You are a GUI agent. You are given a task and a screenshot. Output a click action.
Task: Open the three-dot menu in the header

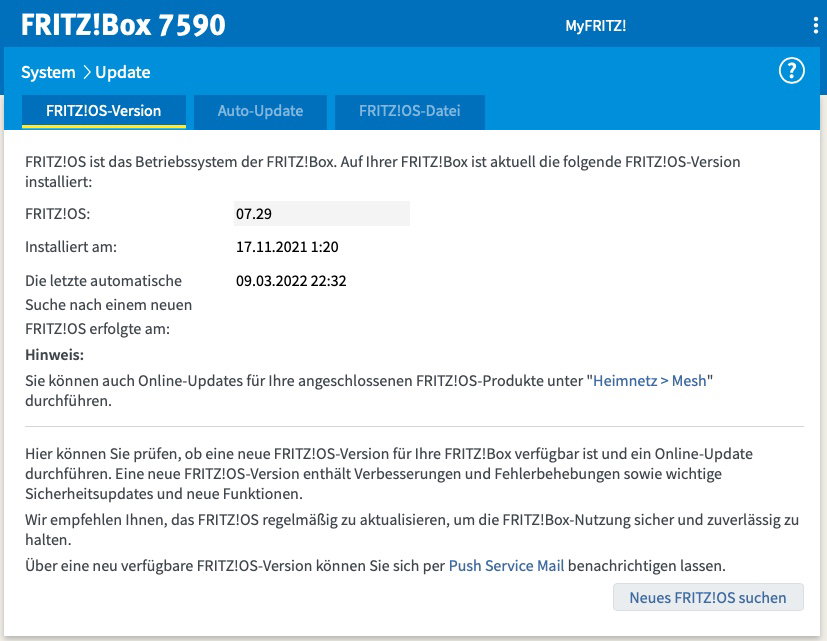[x=816, y=25]
